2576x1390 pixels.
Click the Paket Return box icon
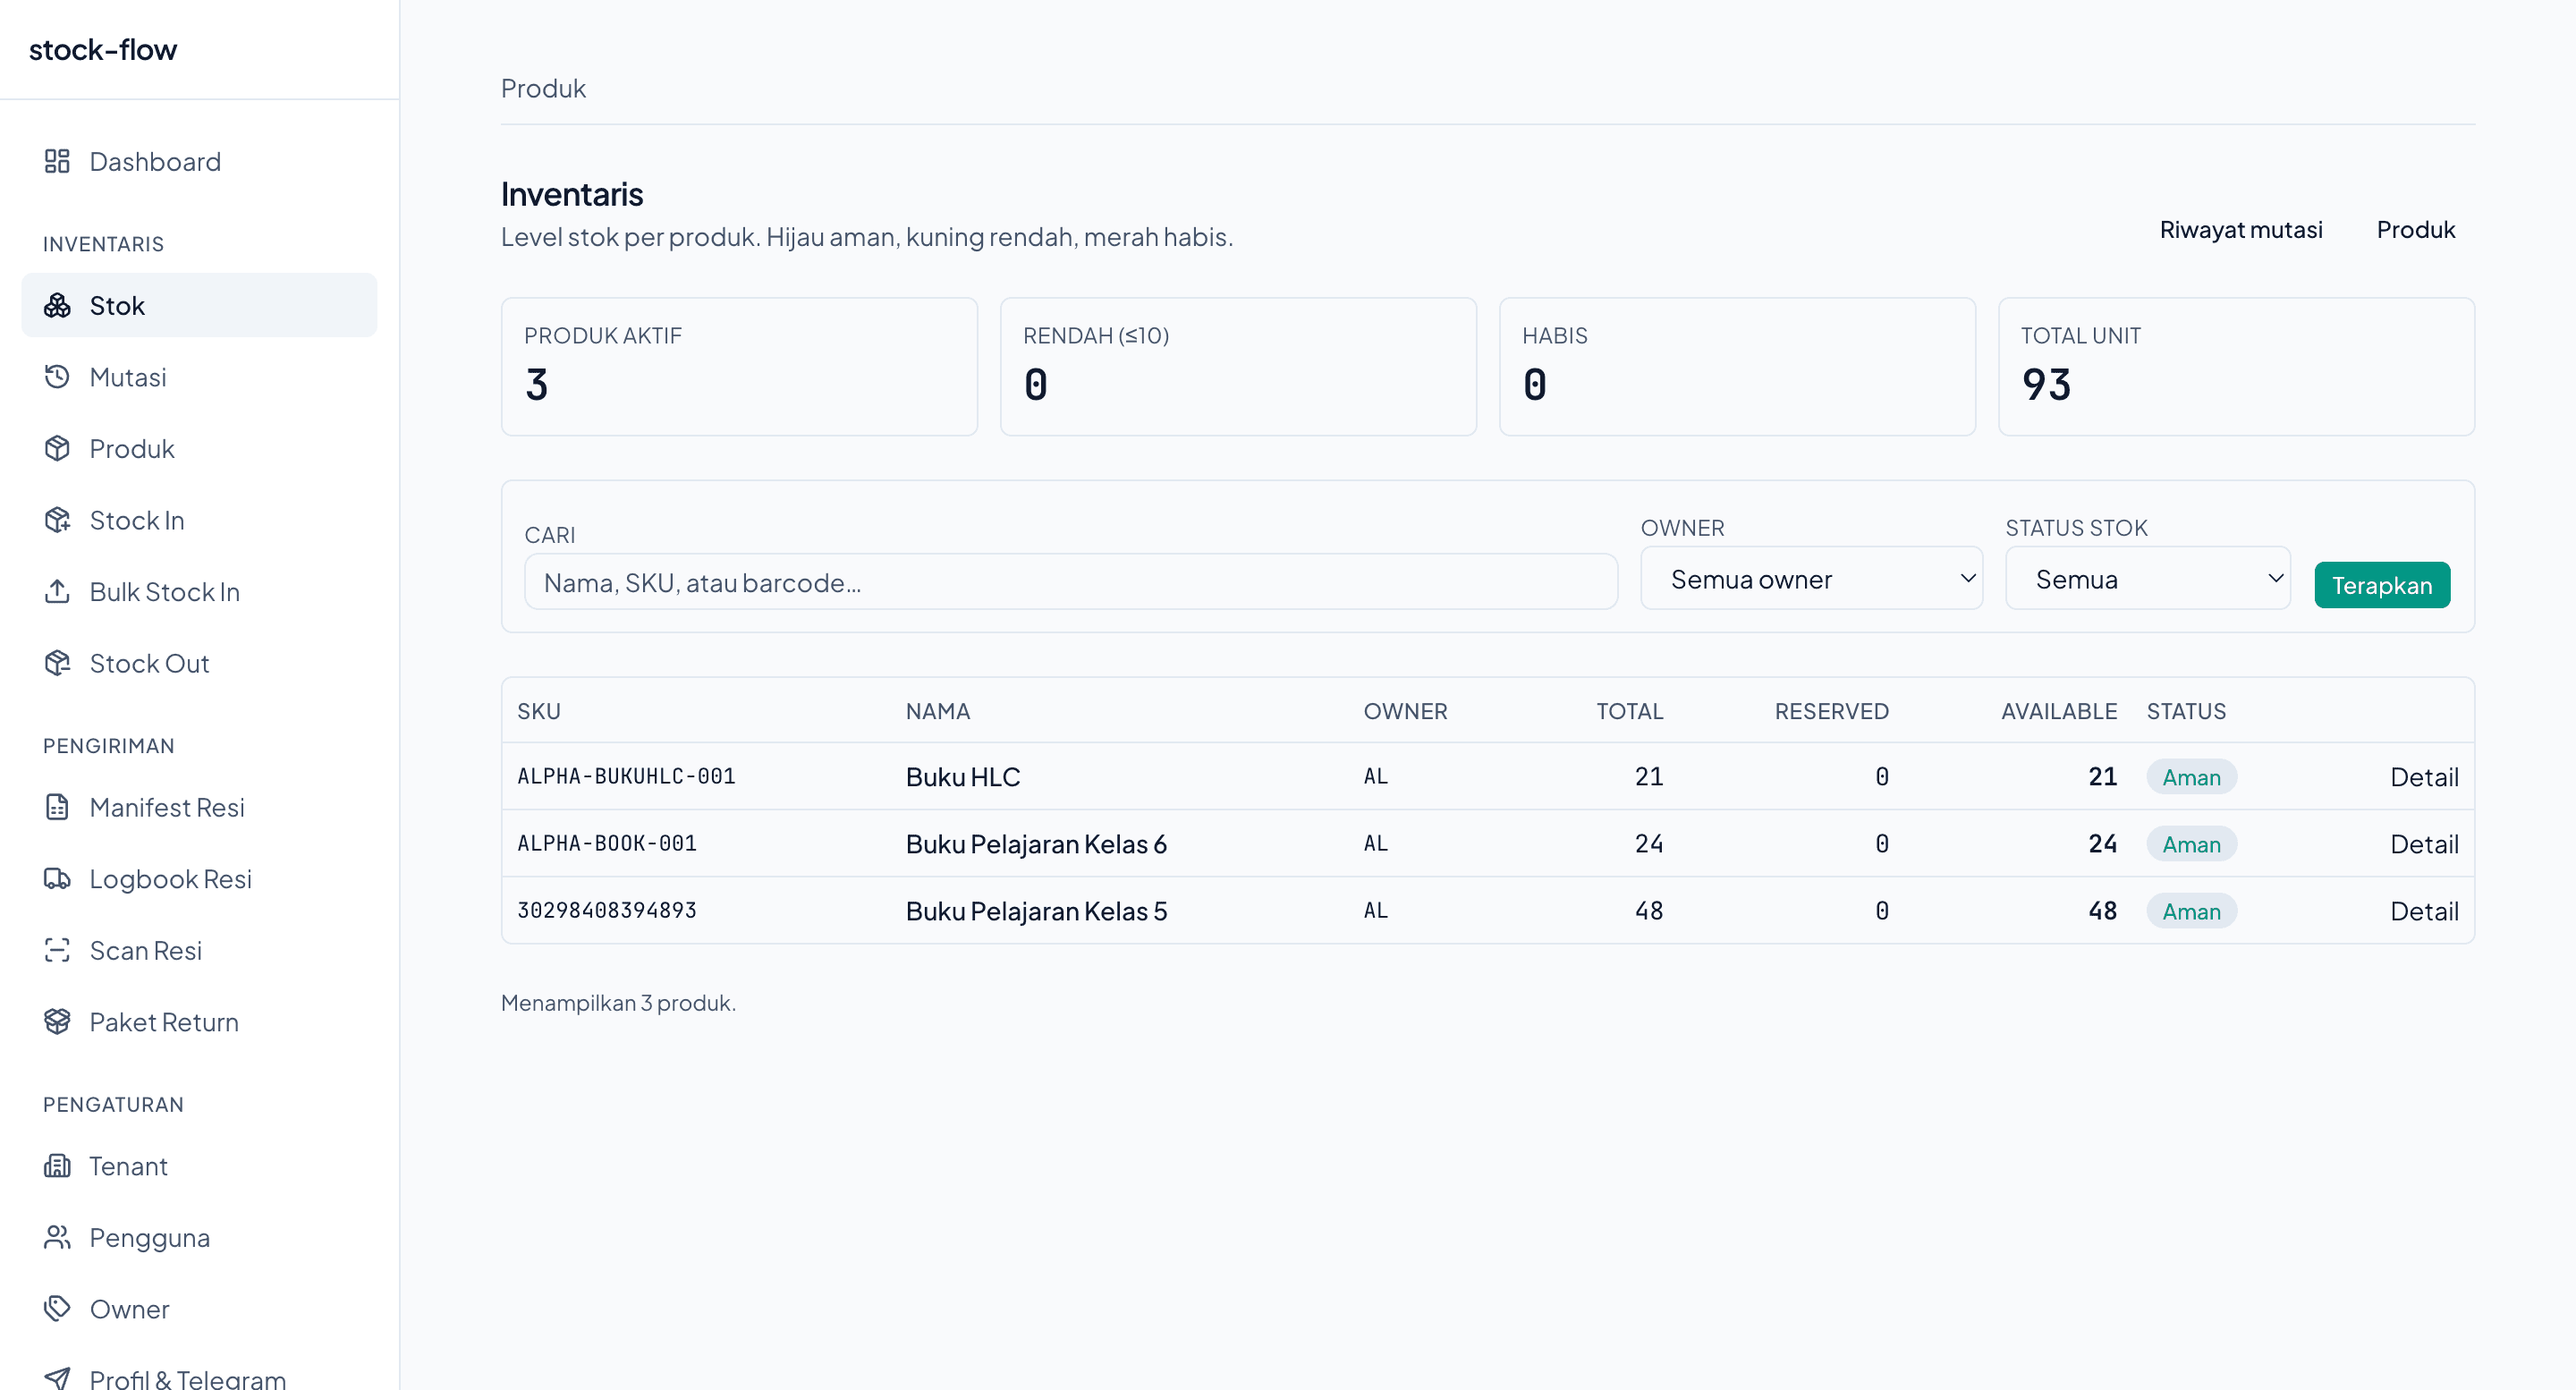point(57,1022)
